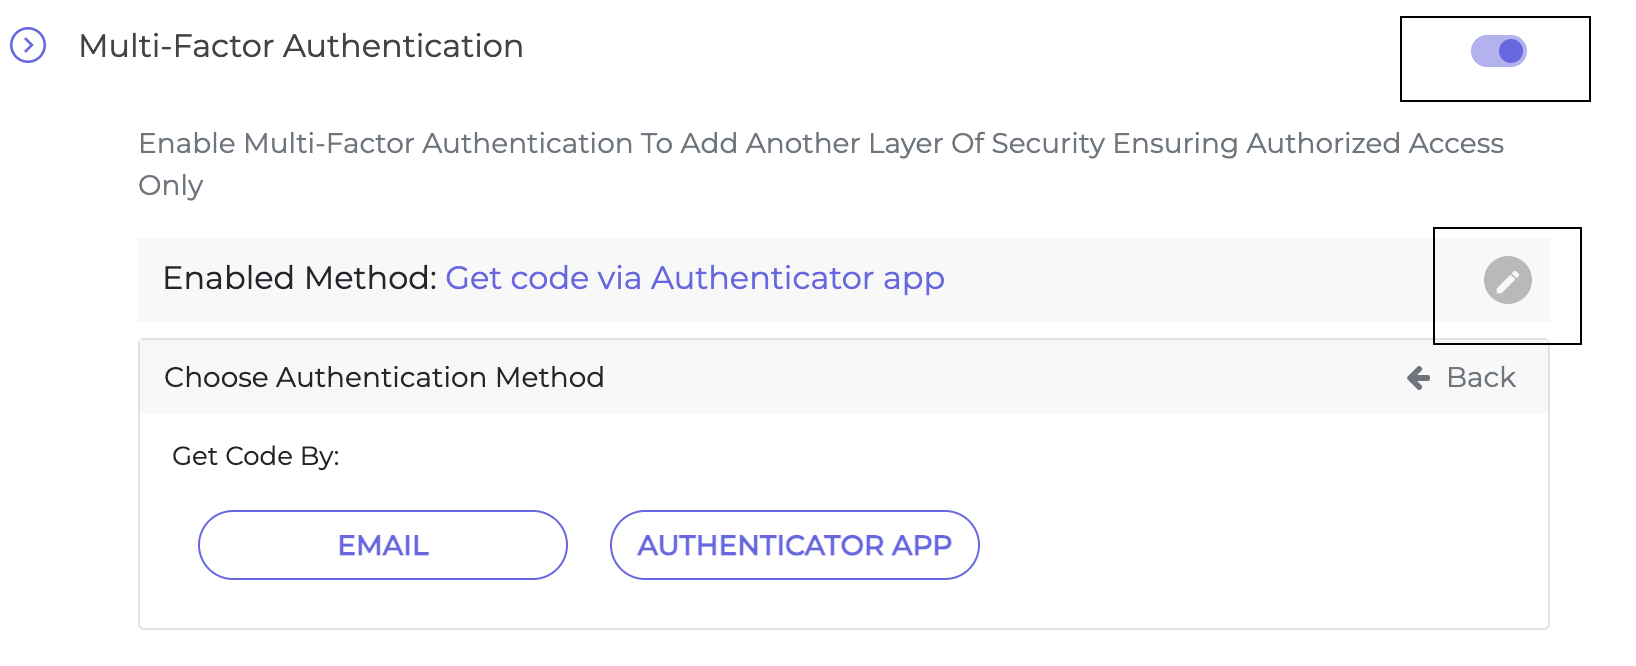Click the Enable Multi-Factor Authentication description text

click(x=820, y=164)
